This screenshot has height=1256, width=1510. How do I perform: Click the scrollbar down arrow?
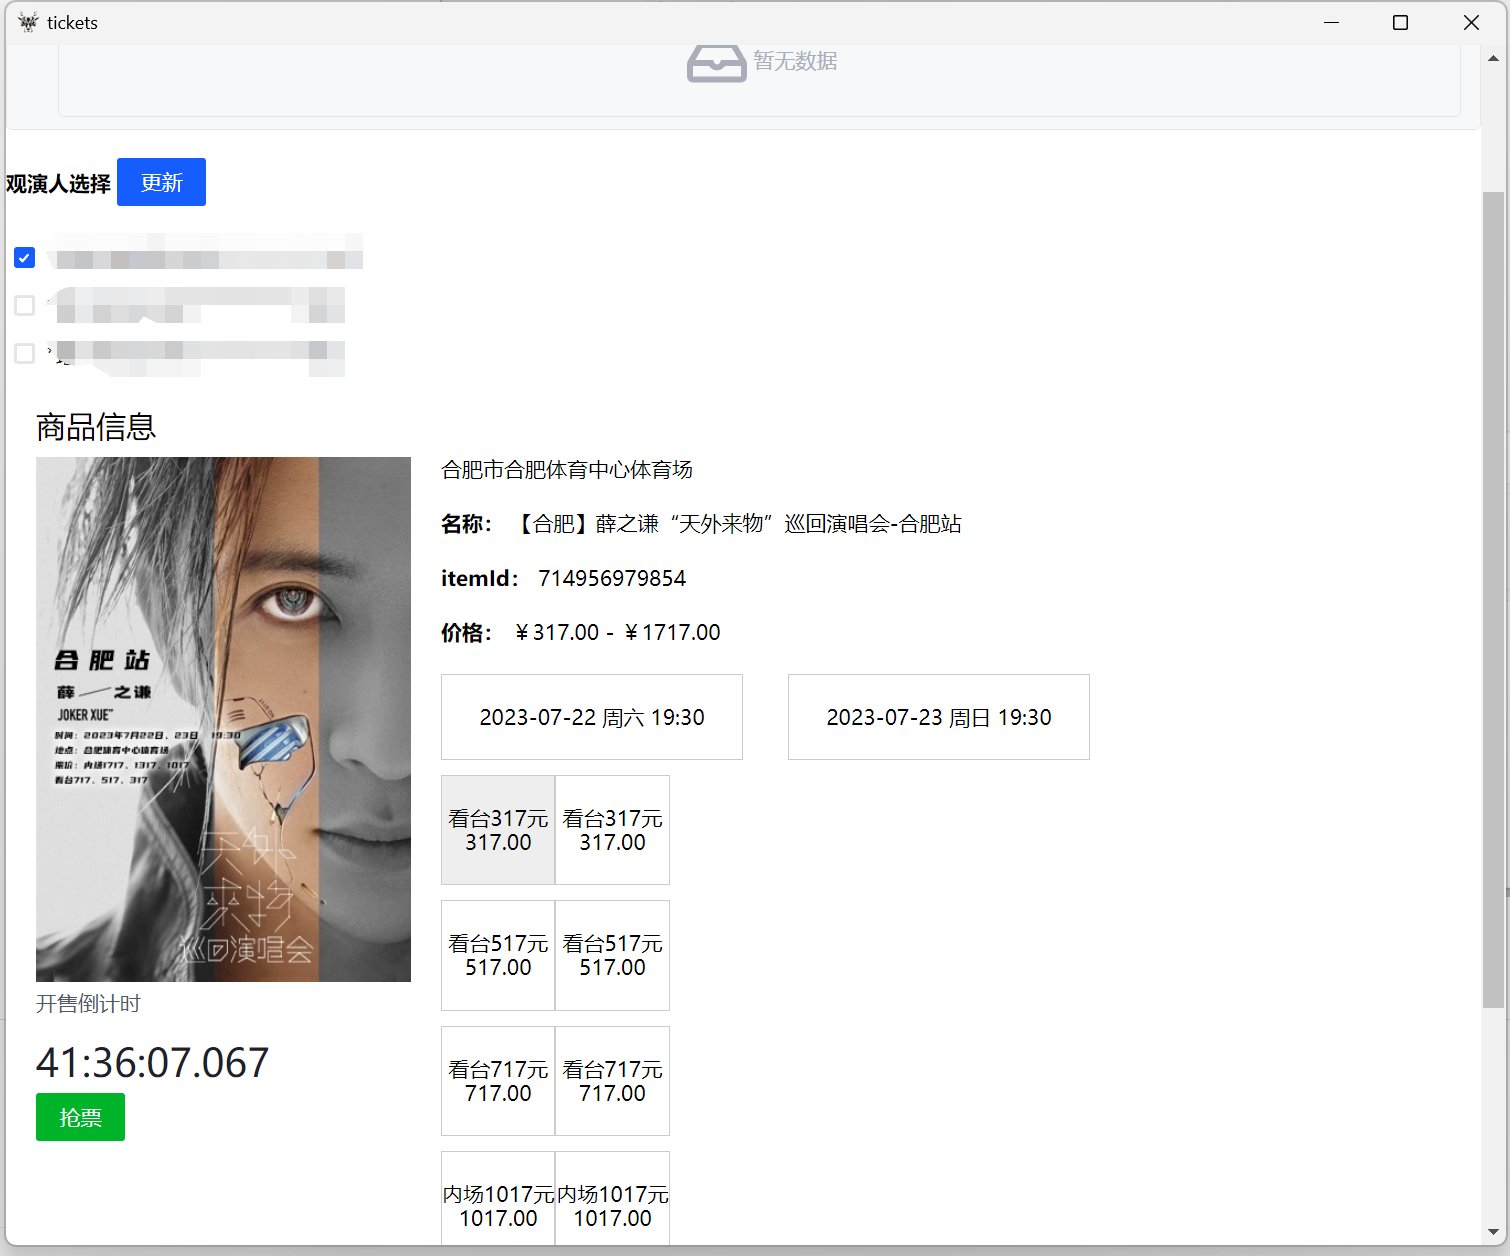coord(1493,1232)
